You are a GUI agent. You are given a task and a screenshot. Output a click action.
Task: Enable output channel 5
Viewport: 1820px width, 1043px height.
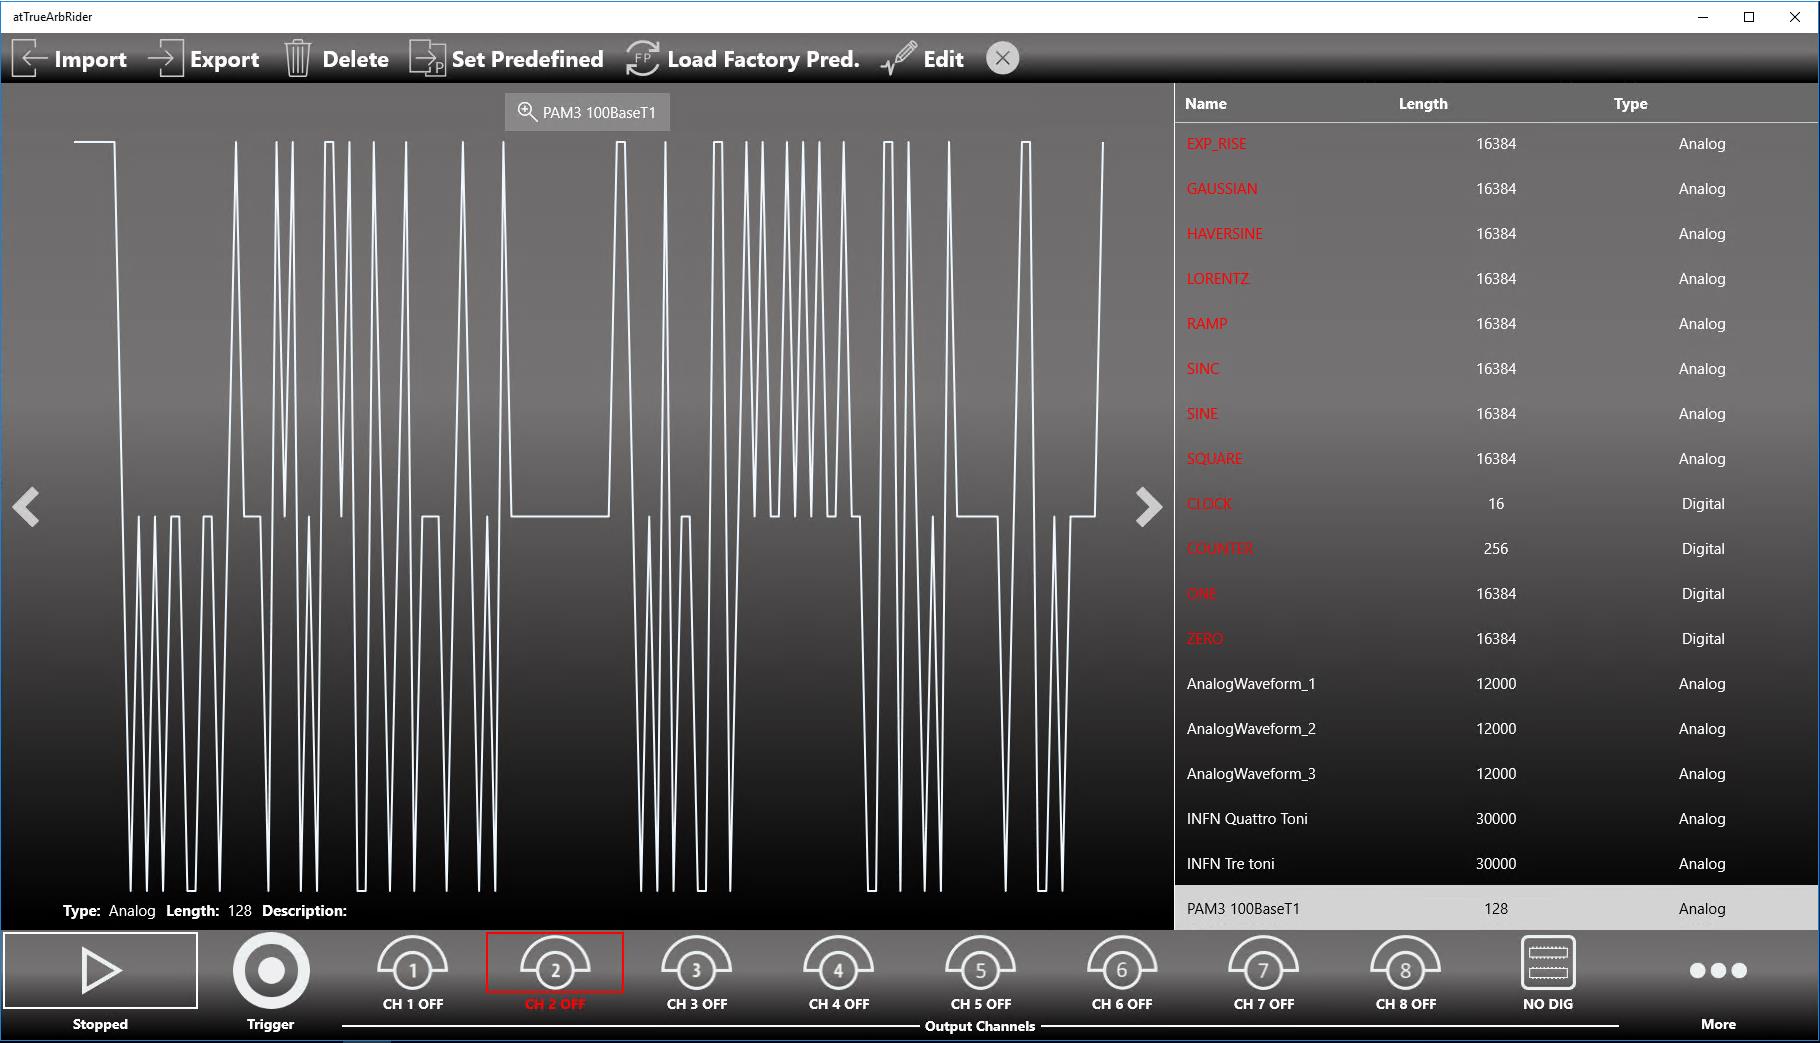(980, 970)
